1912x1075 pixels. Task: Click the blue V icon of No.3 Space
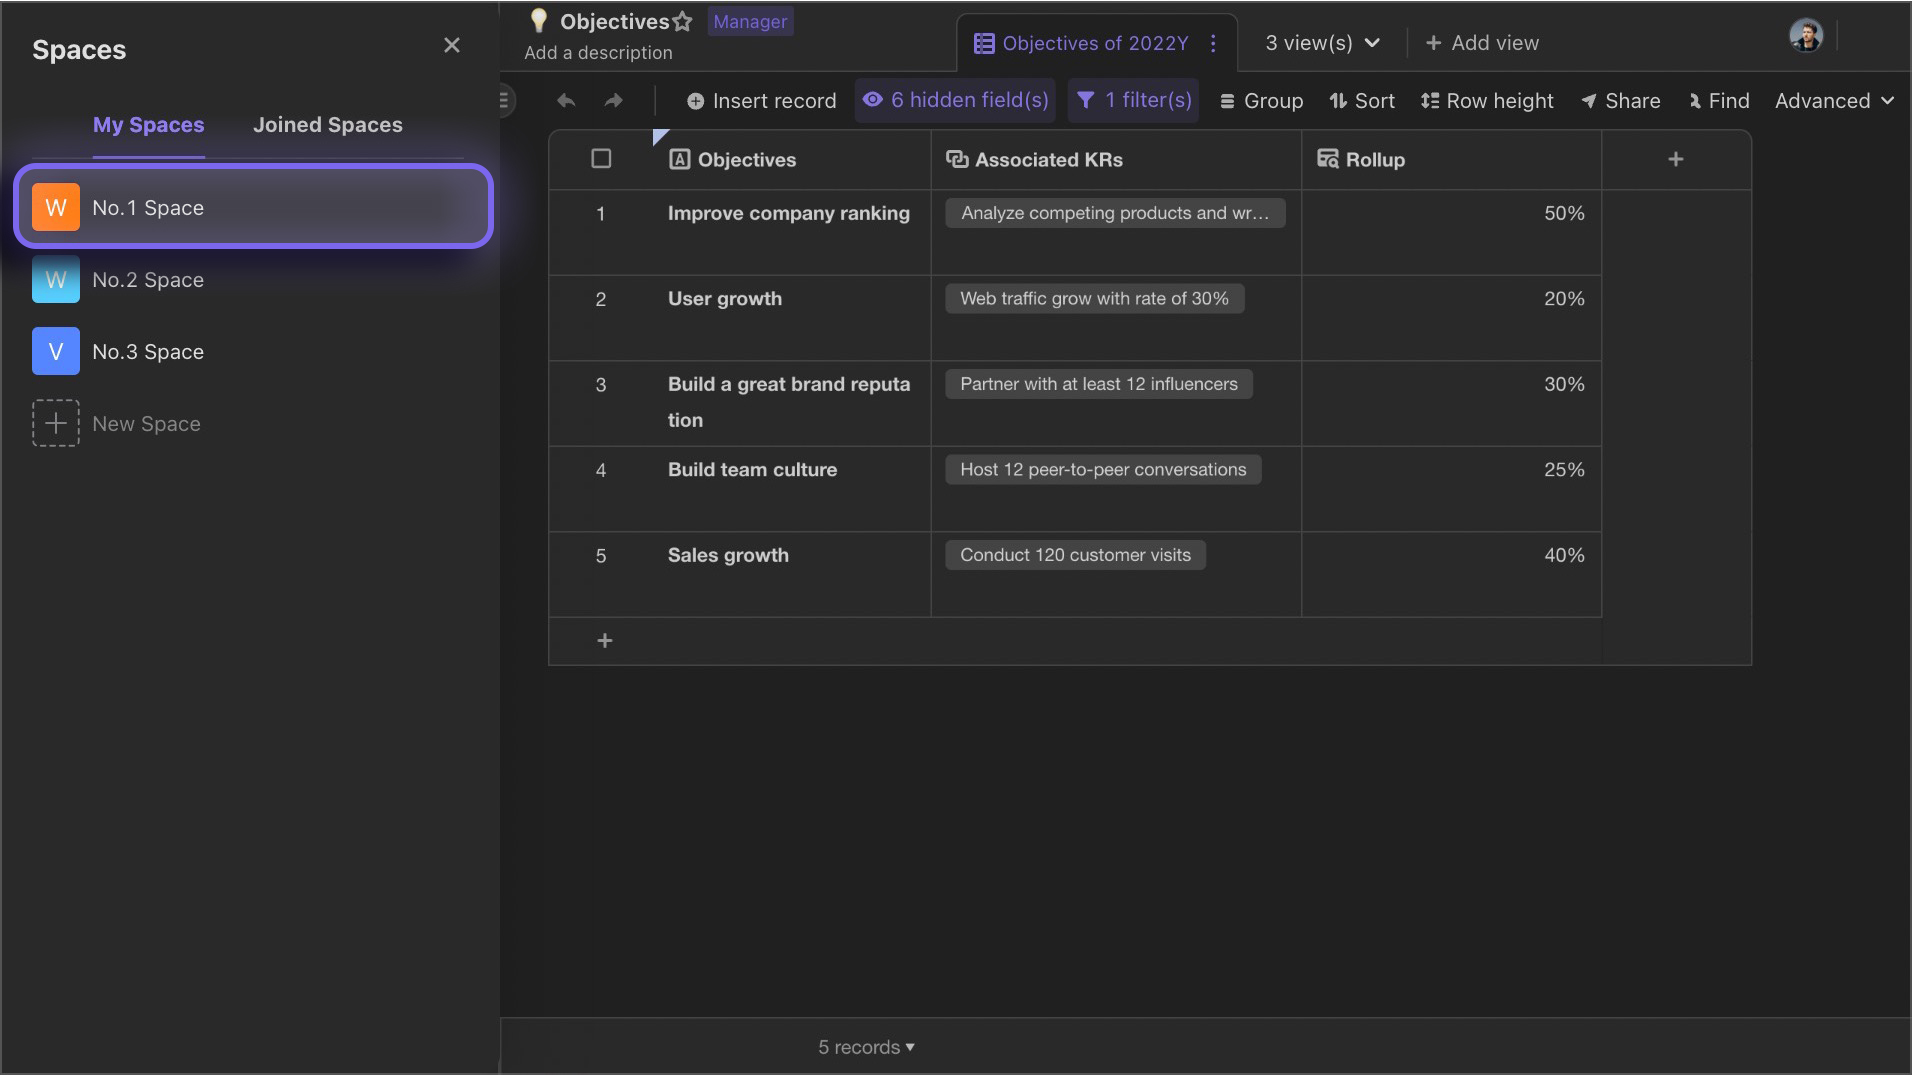click(x=56, y=352)
